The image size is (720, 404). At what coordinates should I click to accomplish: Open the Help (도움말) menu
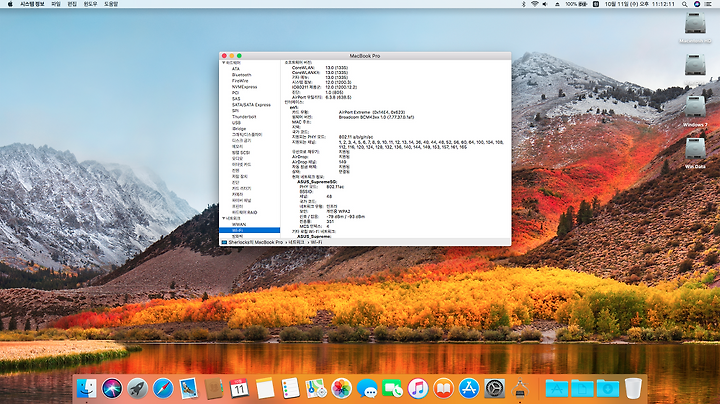click(x=111, y=4)
